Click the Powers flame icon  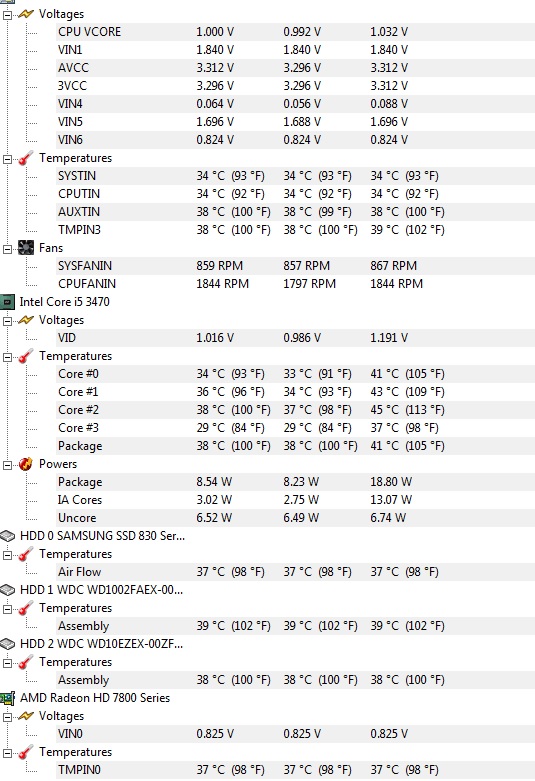(26, 464)
